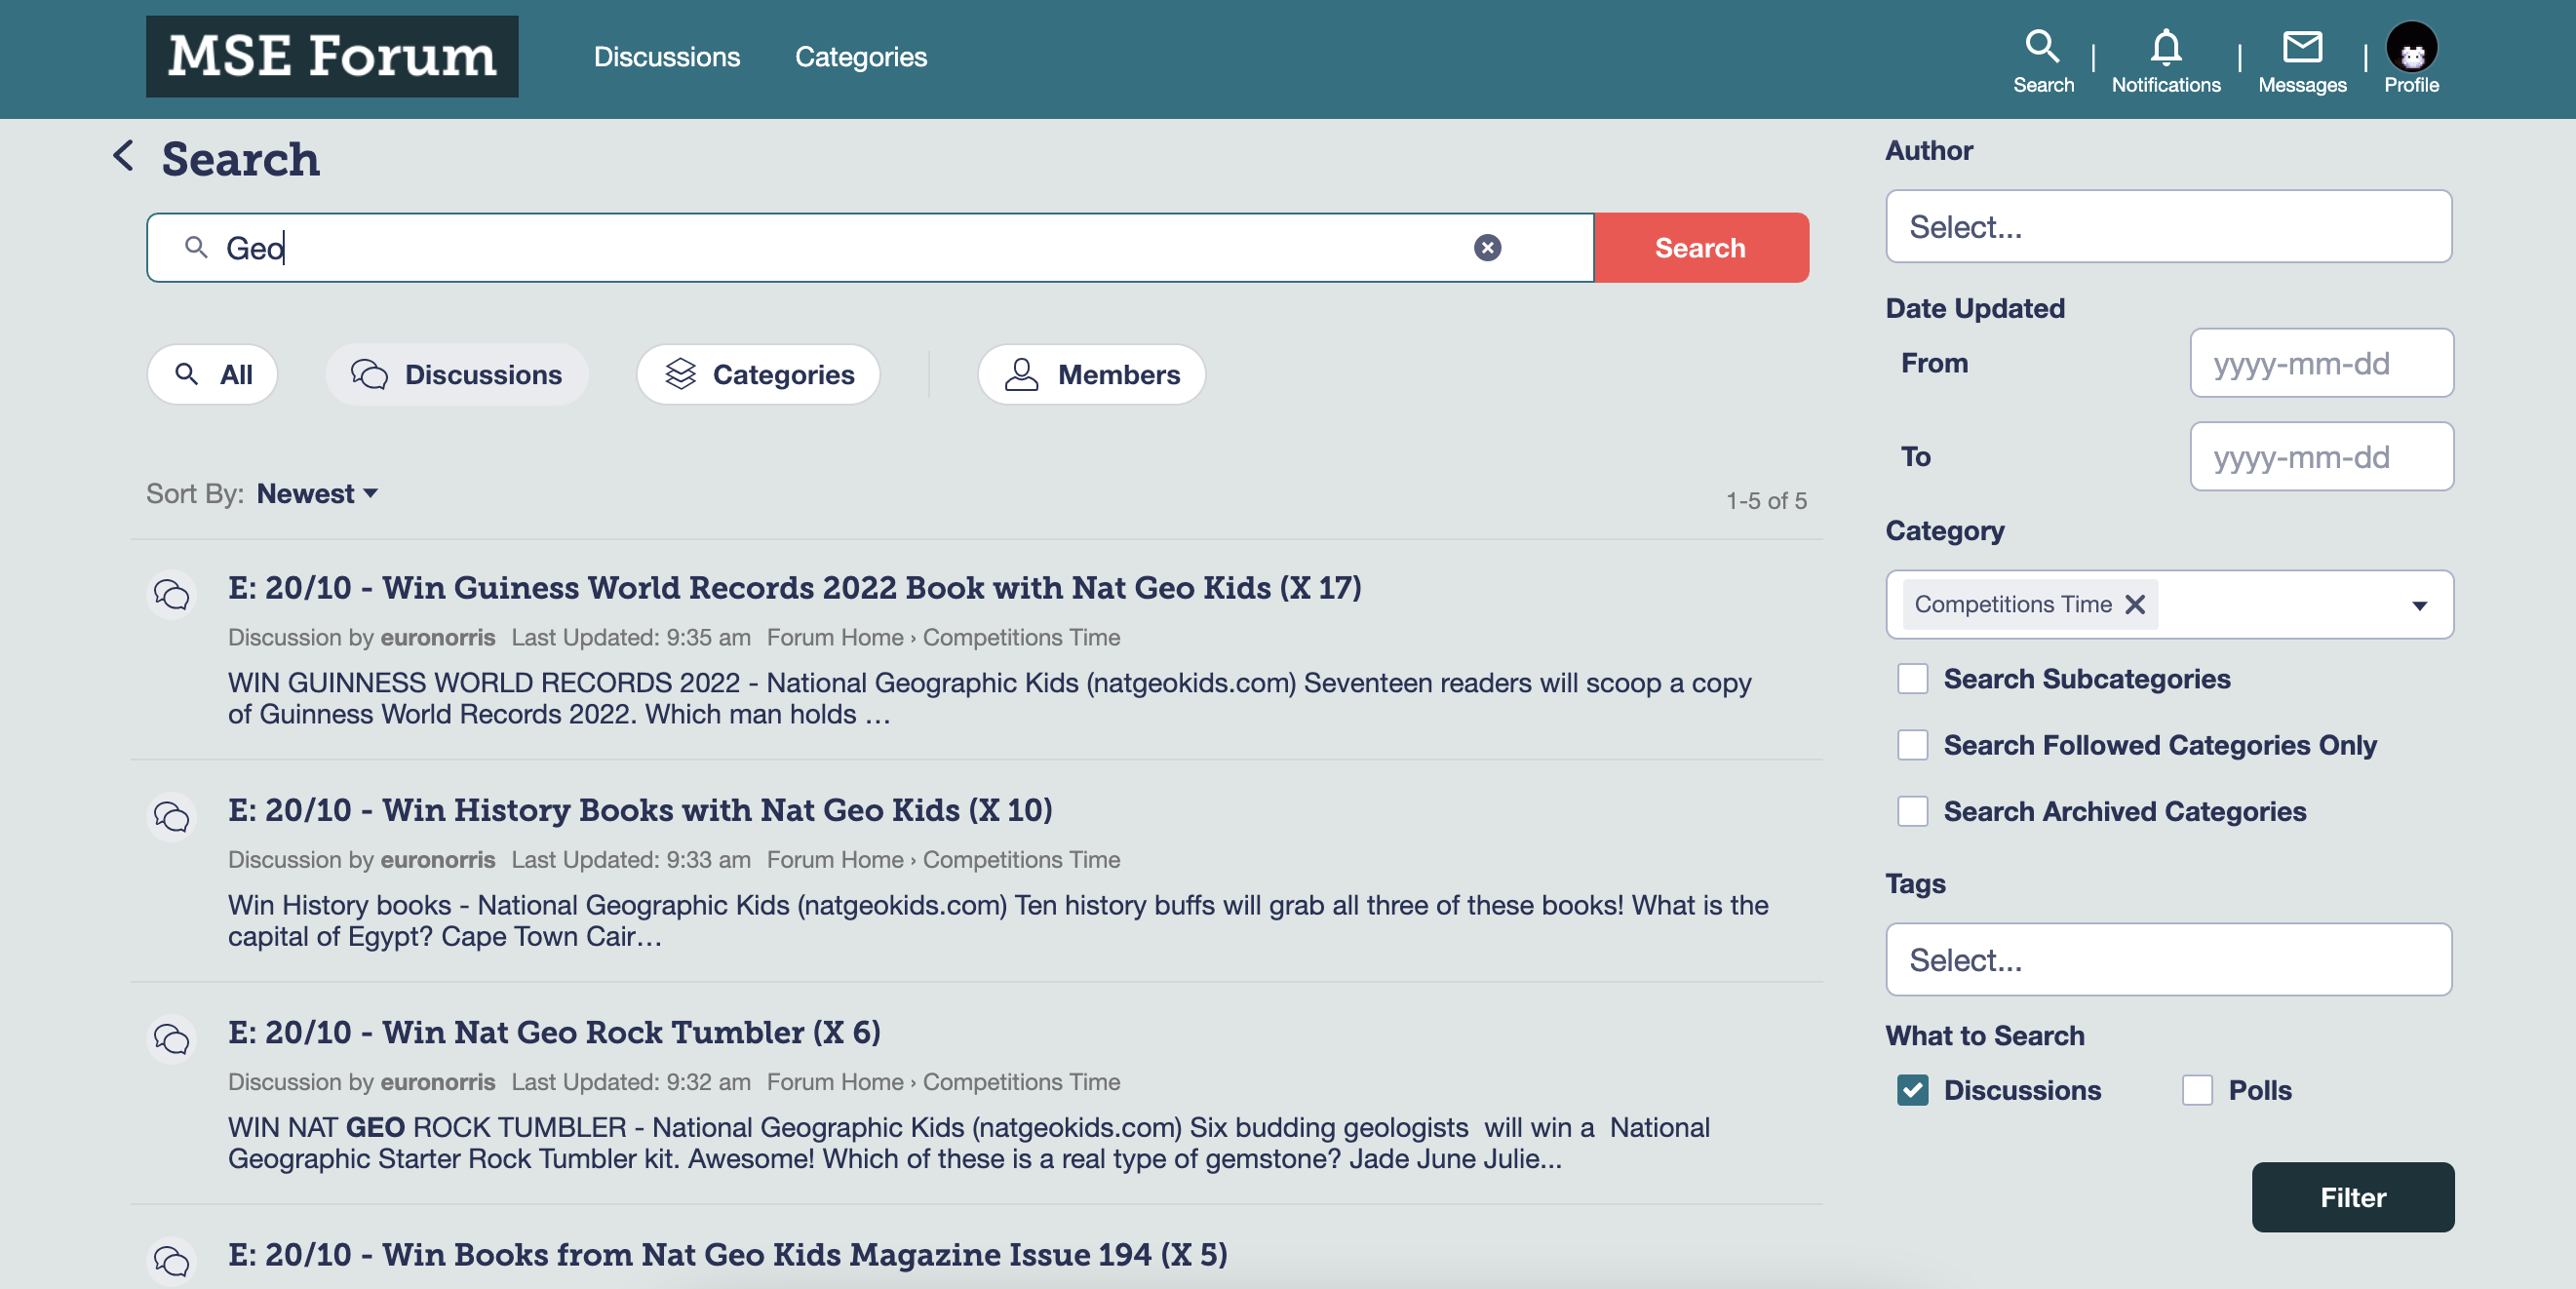Enable Search Subcategories checkbox
Screen dimensions: 2576x1289
[1912, 679]
